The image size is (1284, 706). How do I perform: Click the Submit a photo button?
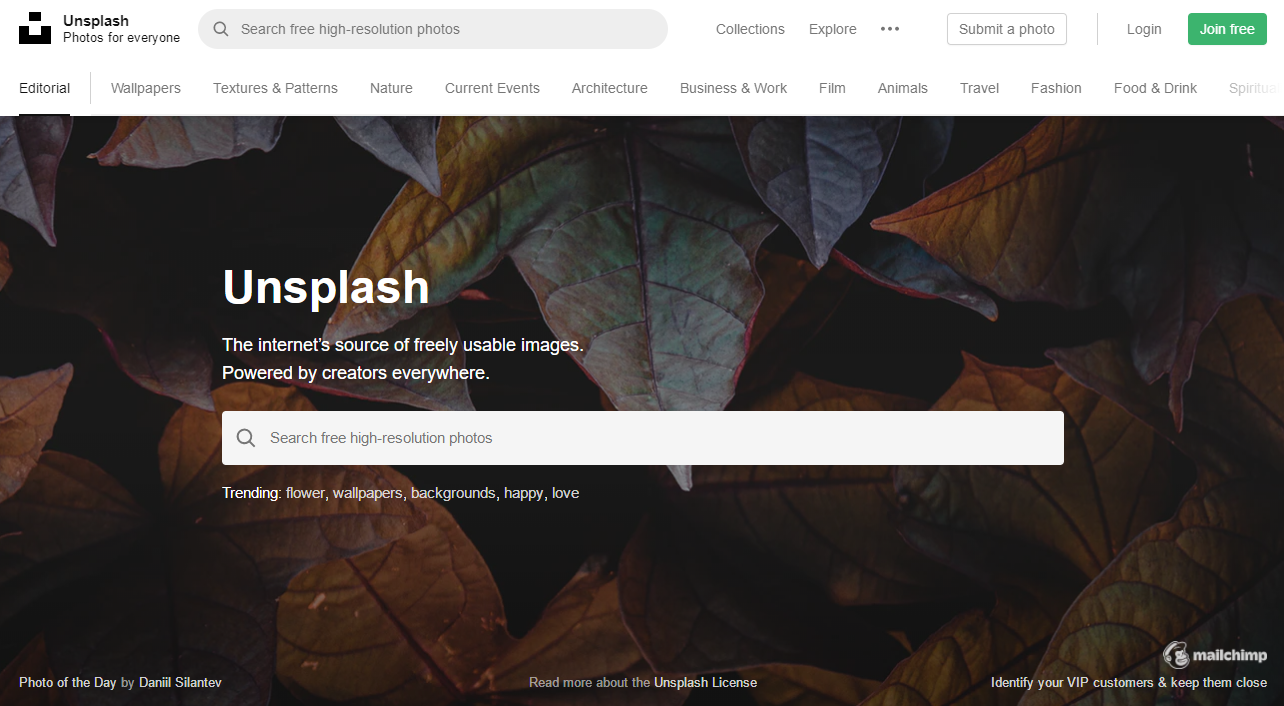[x=1007, y=29]
